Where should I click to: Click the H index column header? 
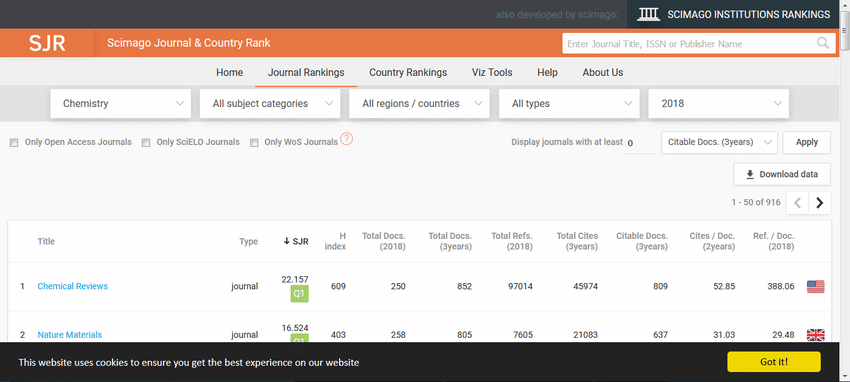click(x=335, y=242)
